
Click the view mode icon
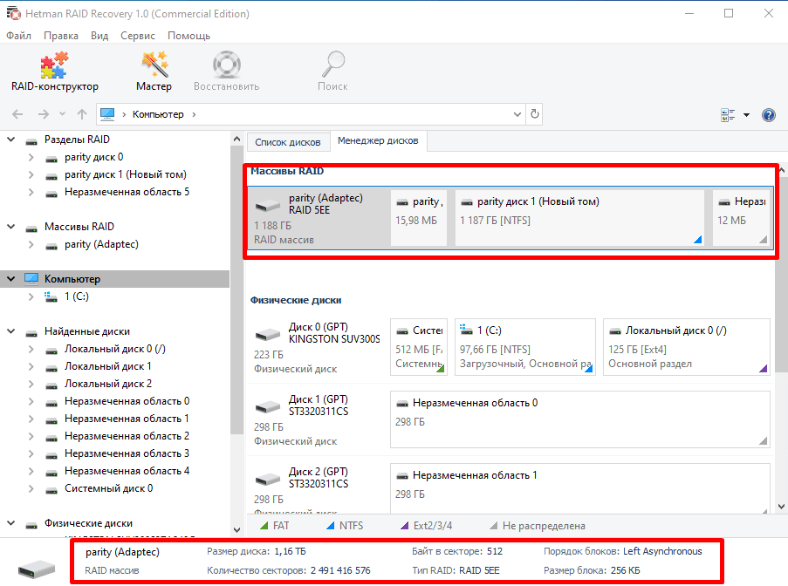pos(727,115)
